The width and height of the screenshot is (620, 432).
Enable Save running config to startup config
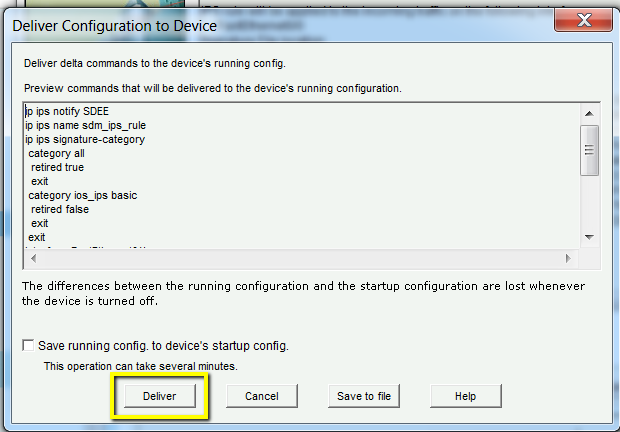pos(29,346)
